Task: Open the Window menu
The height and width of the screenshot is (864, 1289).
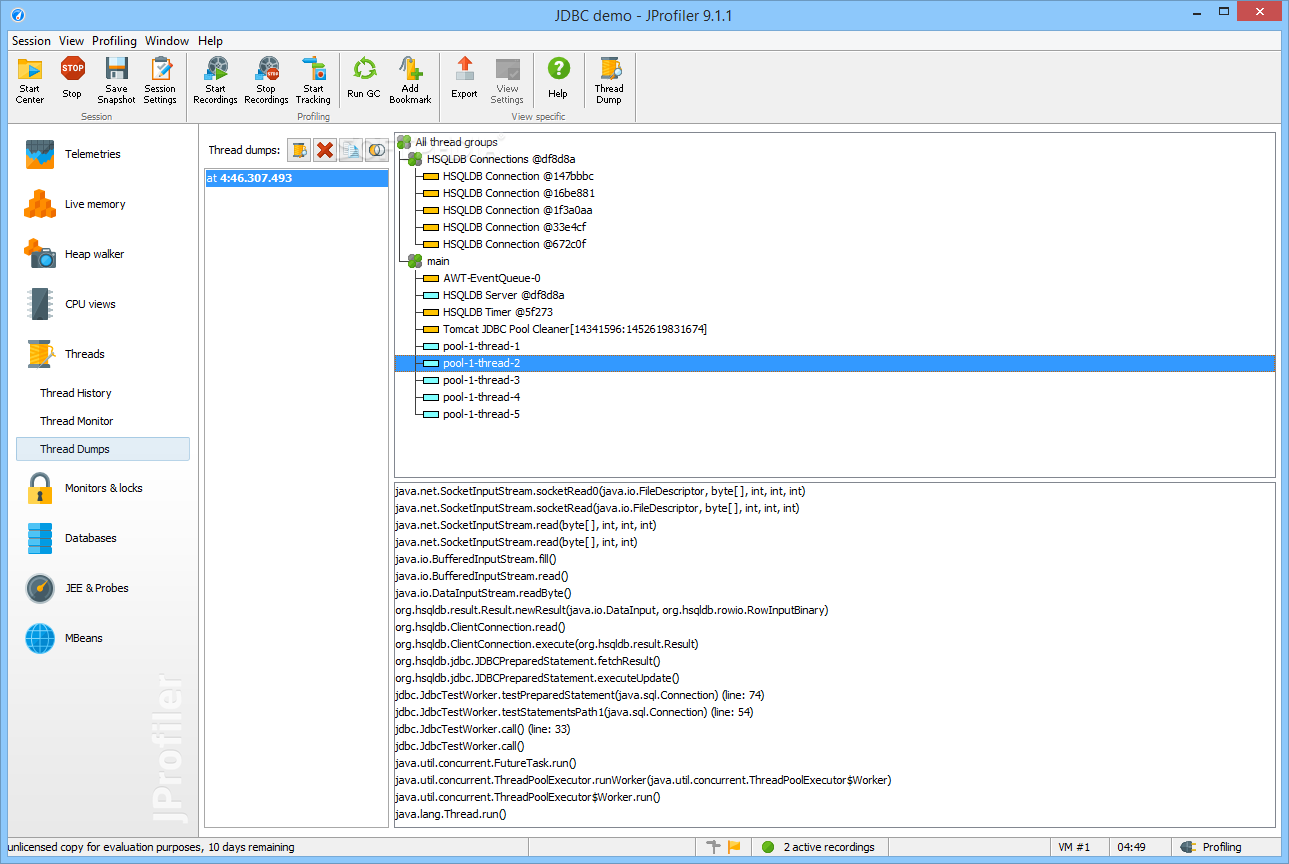Action: pos(167,41)
